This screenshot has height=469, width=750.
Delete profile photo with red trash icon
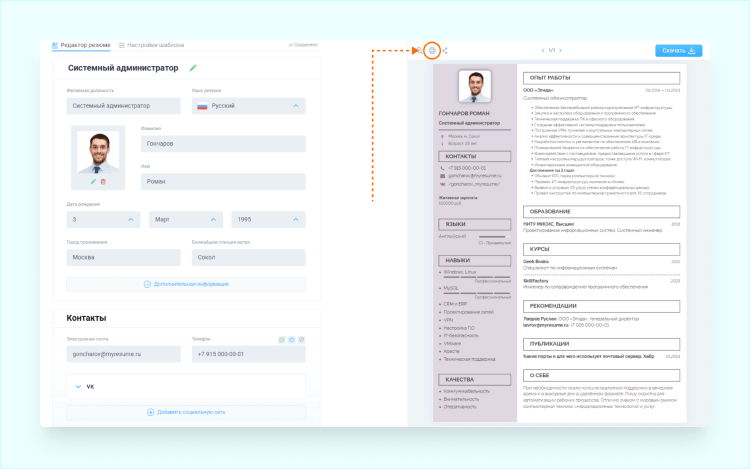click(103, 182)
